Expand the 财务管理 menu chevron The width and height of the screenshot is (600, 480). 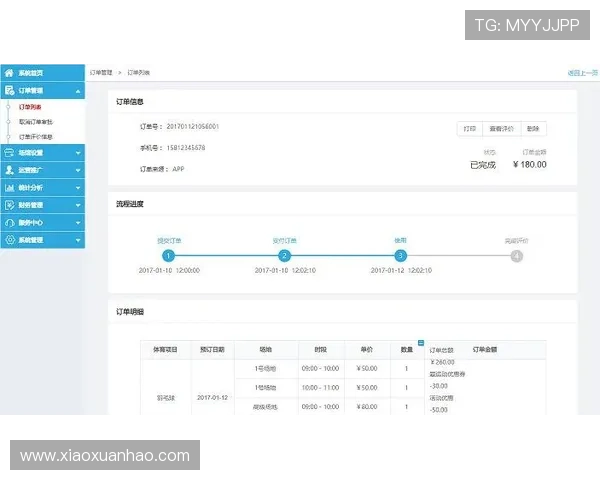pos(78,206)
